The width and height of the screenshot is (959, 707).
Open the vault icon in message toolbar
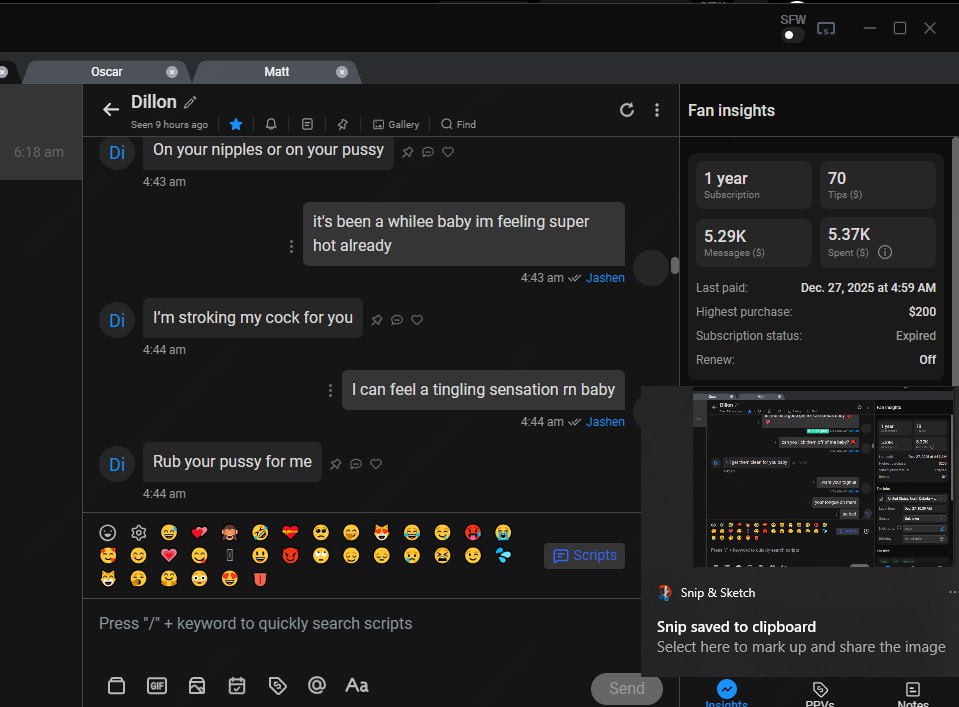coord(116,686)
